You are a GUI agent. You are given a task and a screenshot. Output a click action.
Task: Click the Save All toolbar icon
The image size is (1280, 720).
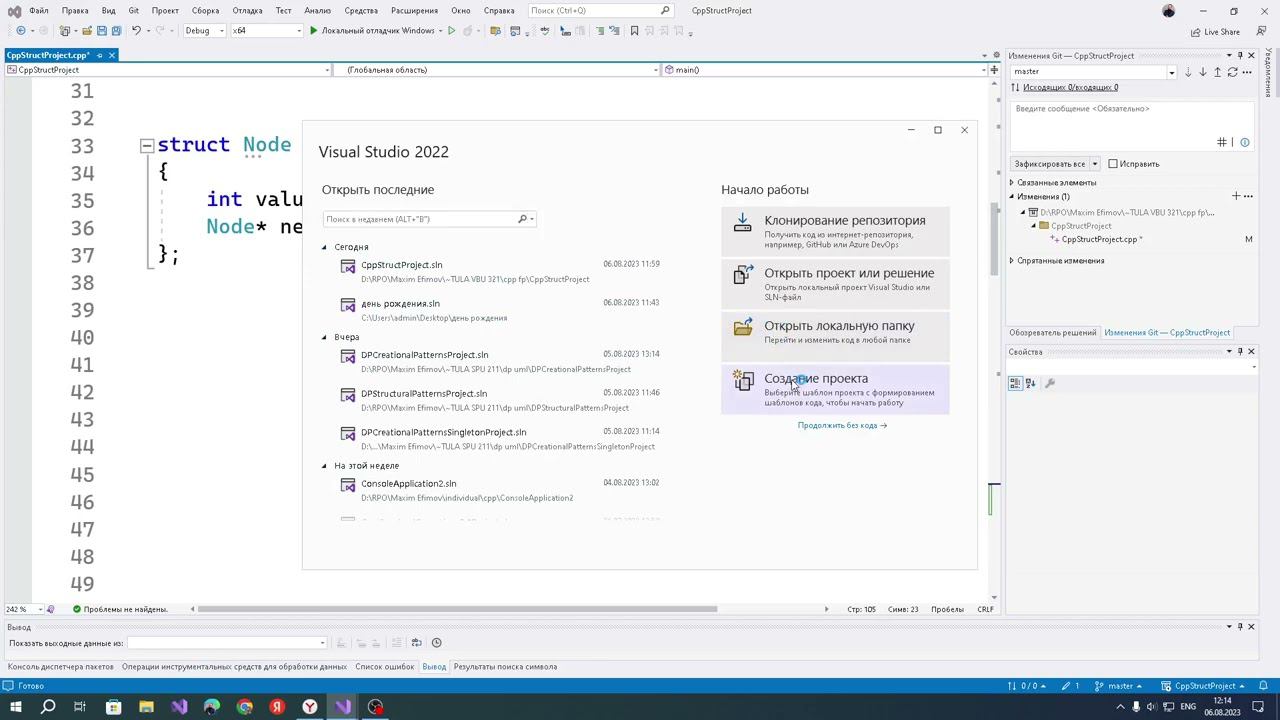click(x=116, y=31)
